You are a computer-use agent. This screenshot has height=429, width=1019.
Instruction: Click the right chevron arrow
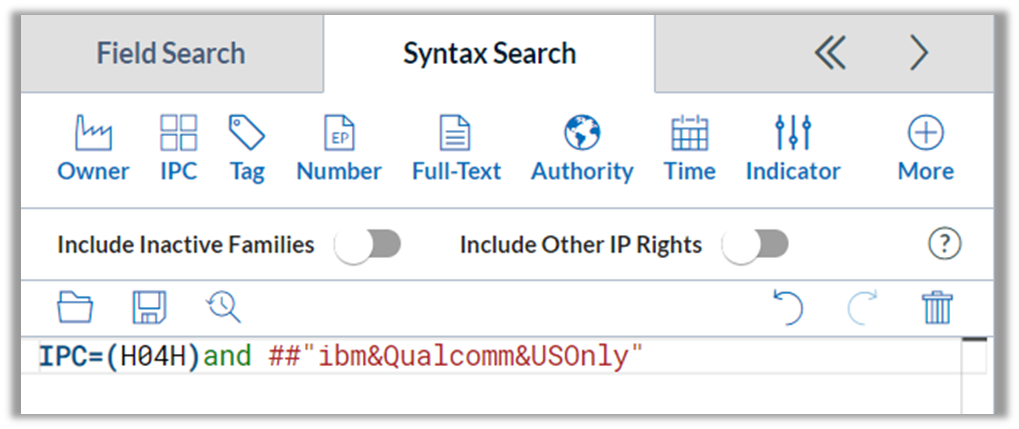tap(920, 53)
